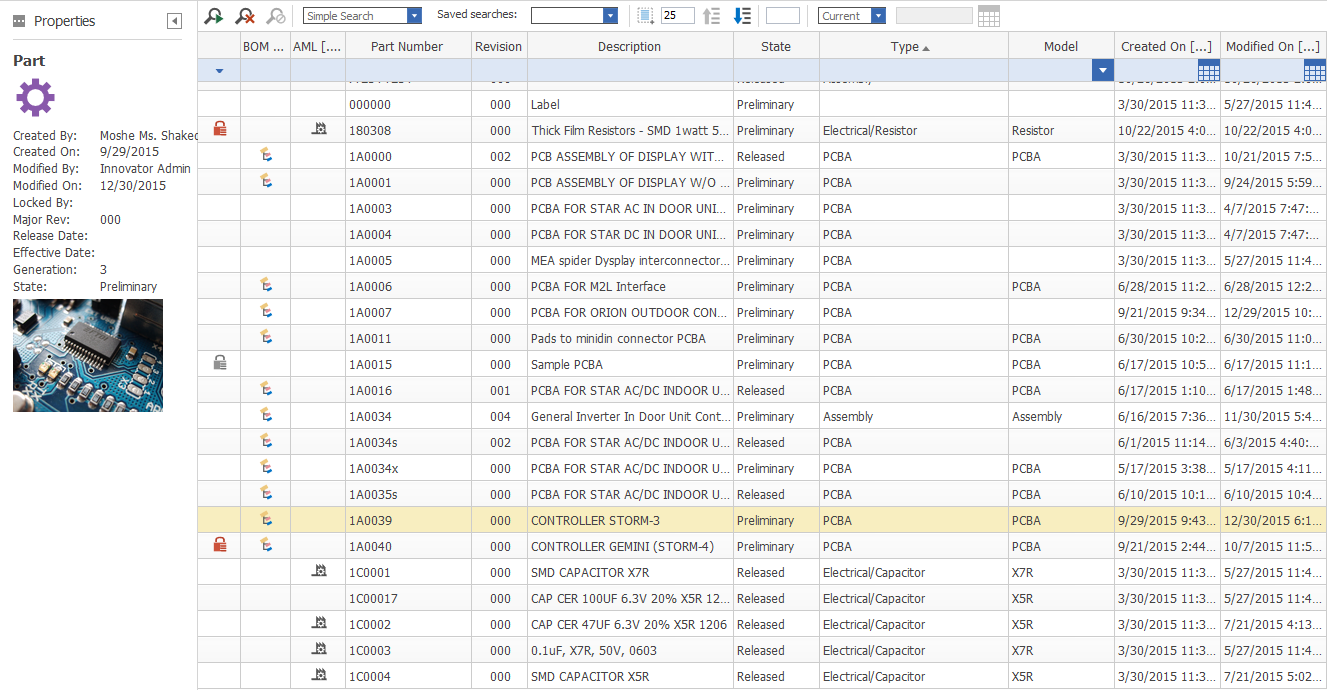Open the Current query type dropdown
The height and width of the screenshot is (690, 1327).
878,16
